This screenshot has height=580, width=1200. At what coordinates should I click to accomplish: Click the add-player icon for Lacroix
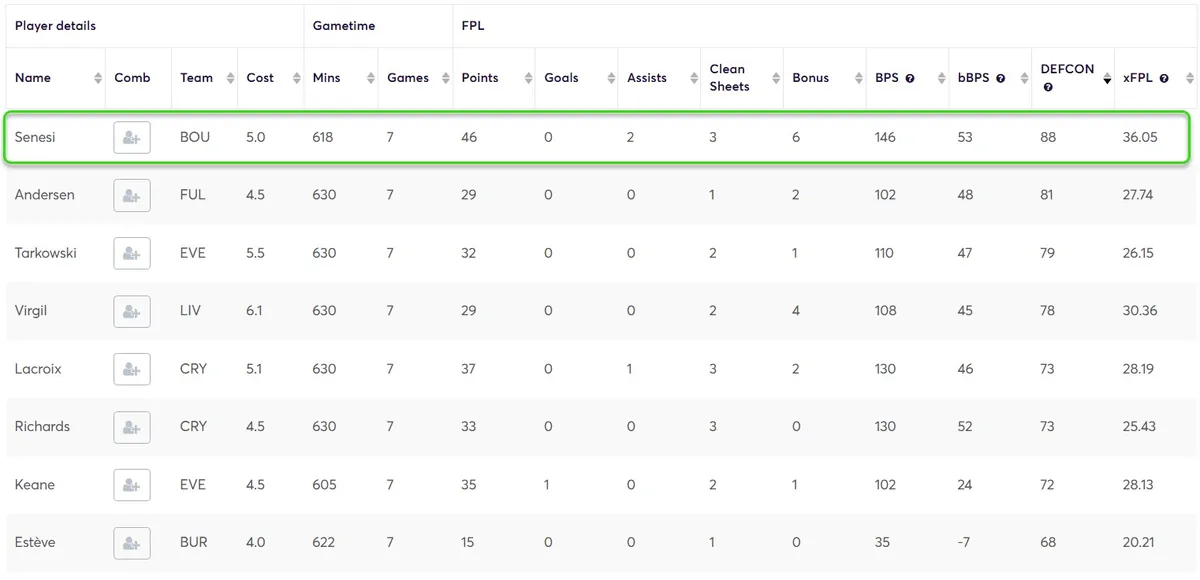coord(132,369)
